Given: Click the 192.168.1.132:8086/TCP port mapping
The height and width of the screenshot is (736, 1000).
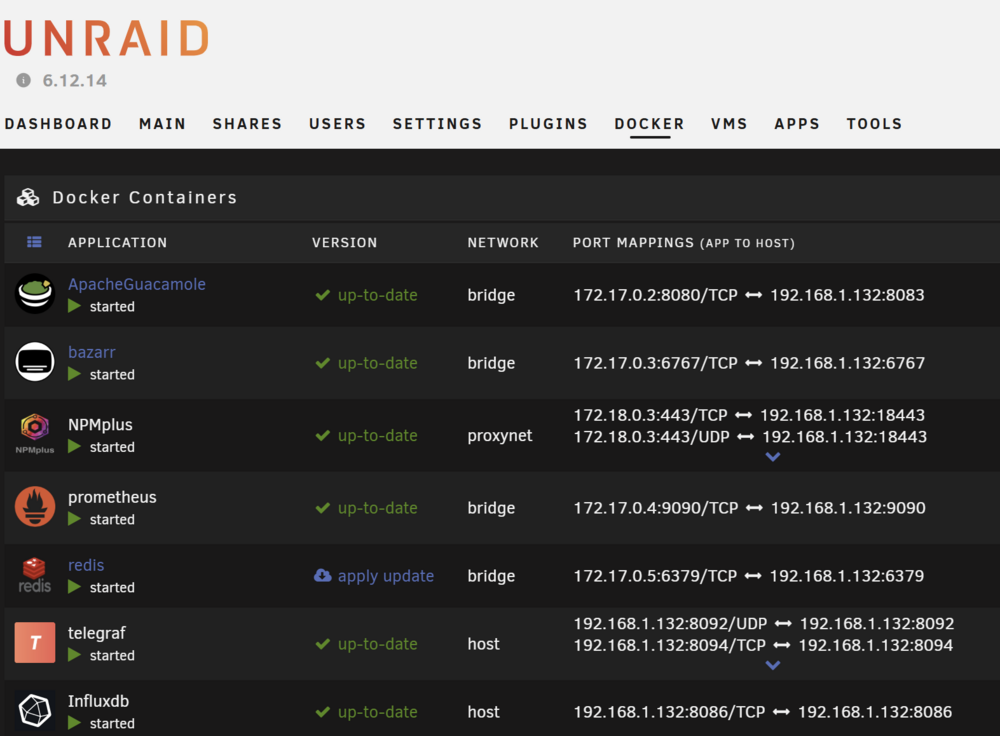Looking at the screenshot, I should pos(669,712).
